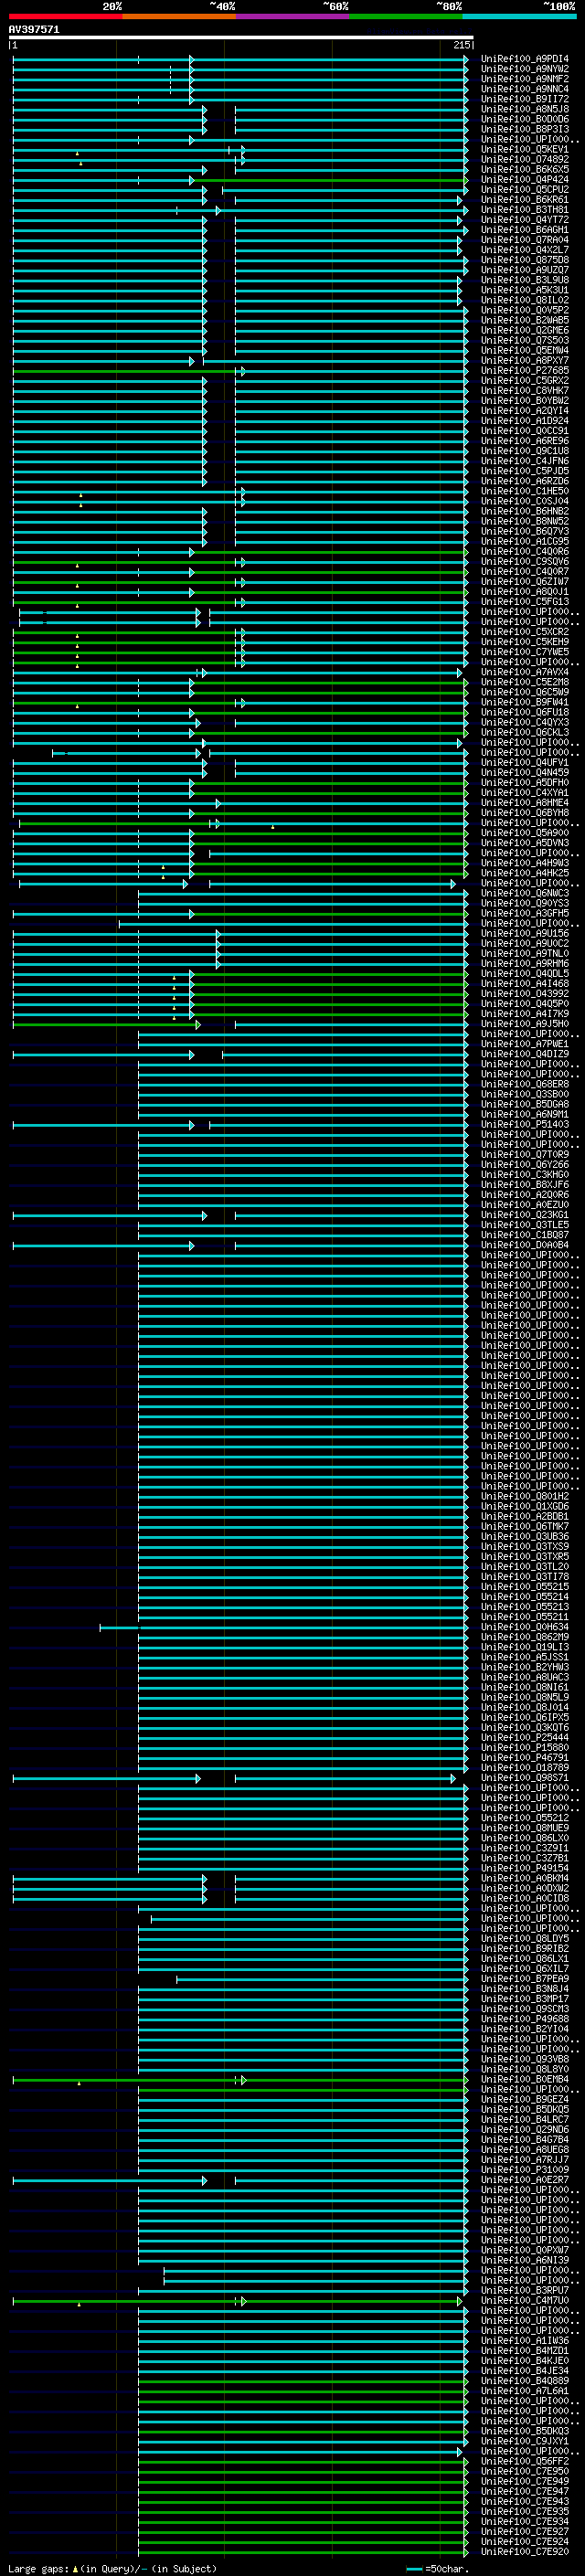Select label UniRef100_A5DFH0
Image resolution: width=585 pixels, height=2576 pixels.
(524, 783)
